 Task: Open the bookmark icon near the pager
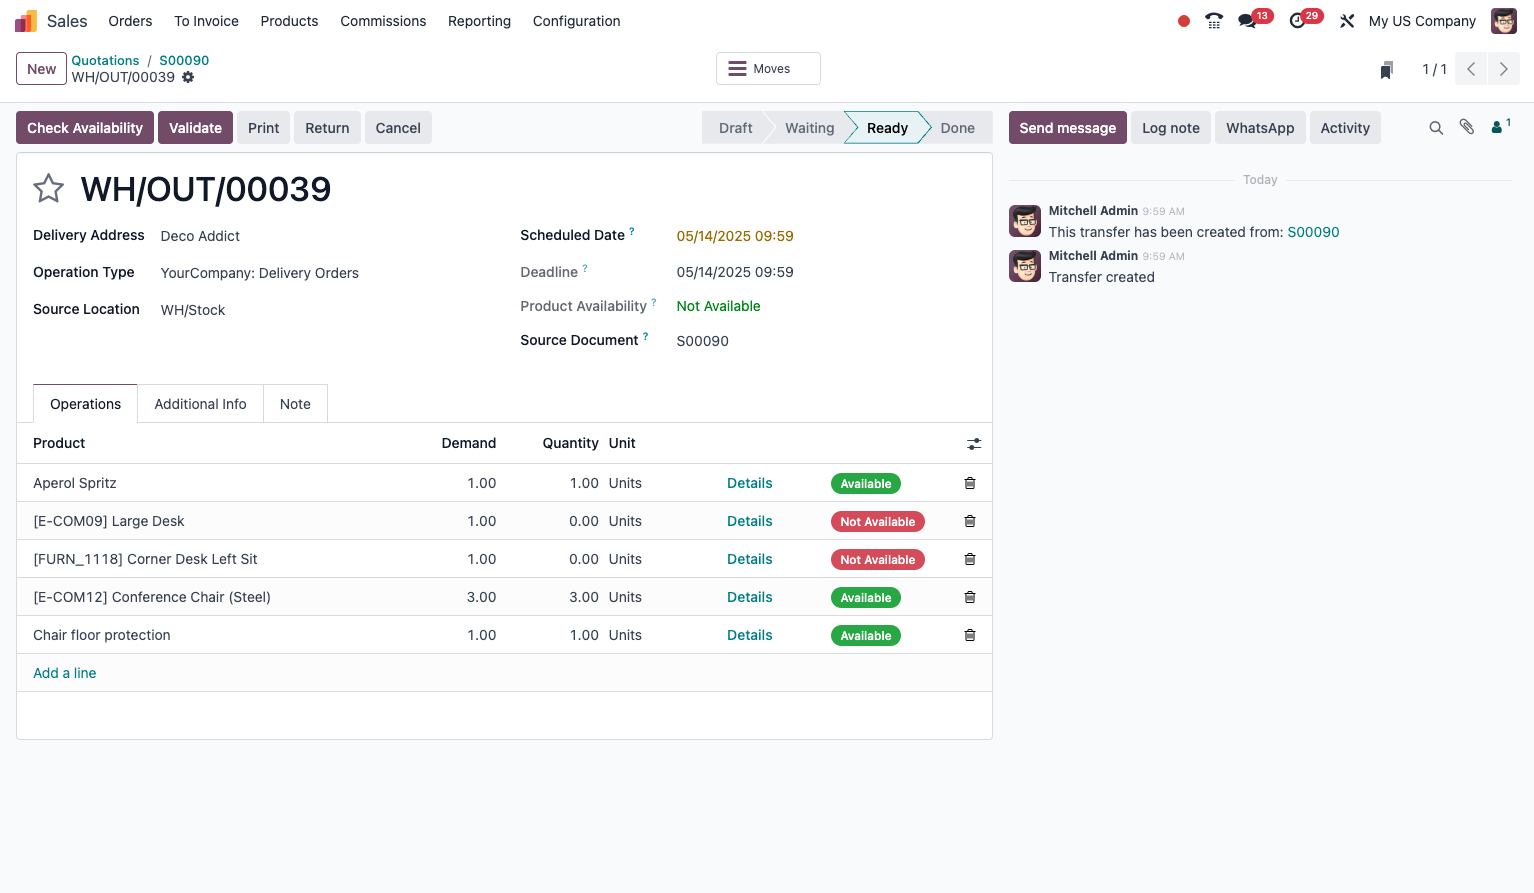click(x=1386, y=69)
